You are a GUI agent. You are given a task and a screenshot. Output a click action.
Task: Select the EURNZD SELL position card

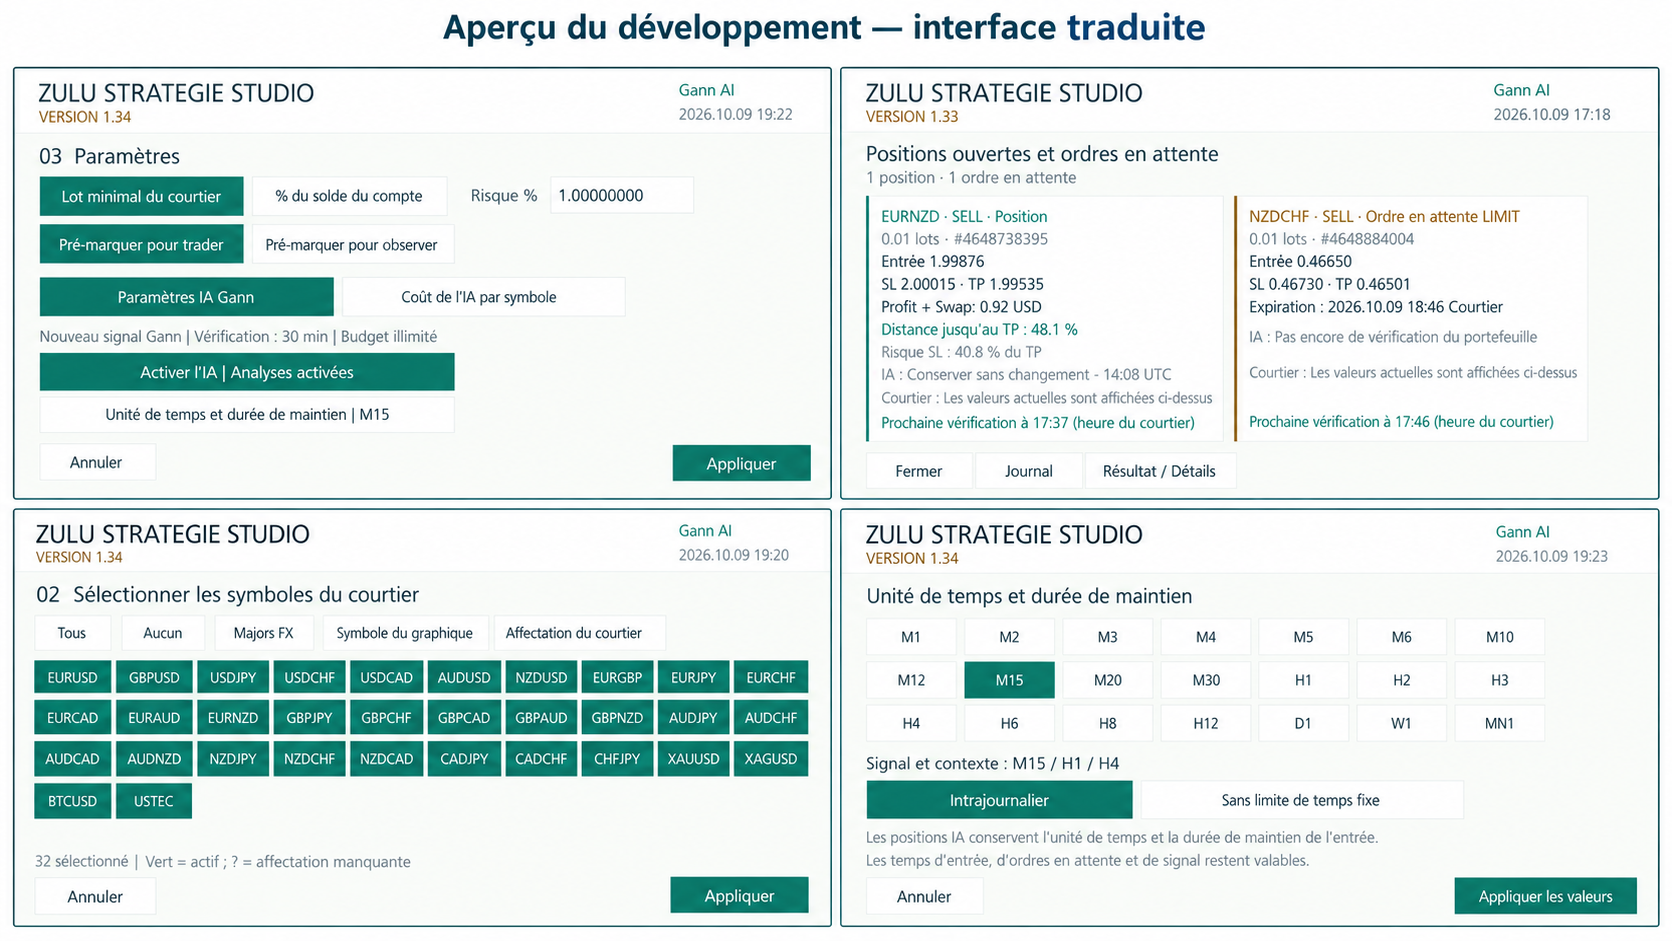(x=1045, y=319)
